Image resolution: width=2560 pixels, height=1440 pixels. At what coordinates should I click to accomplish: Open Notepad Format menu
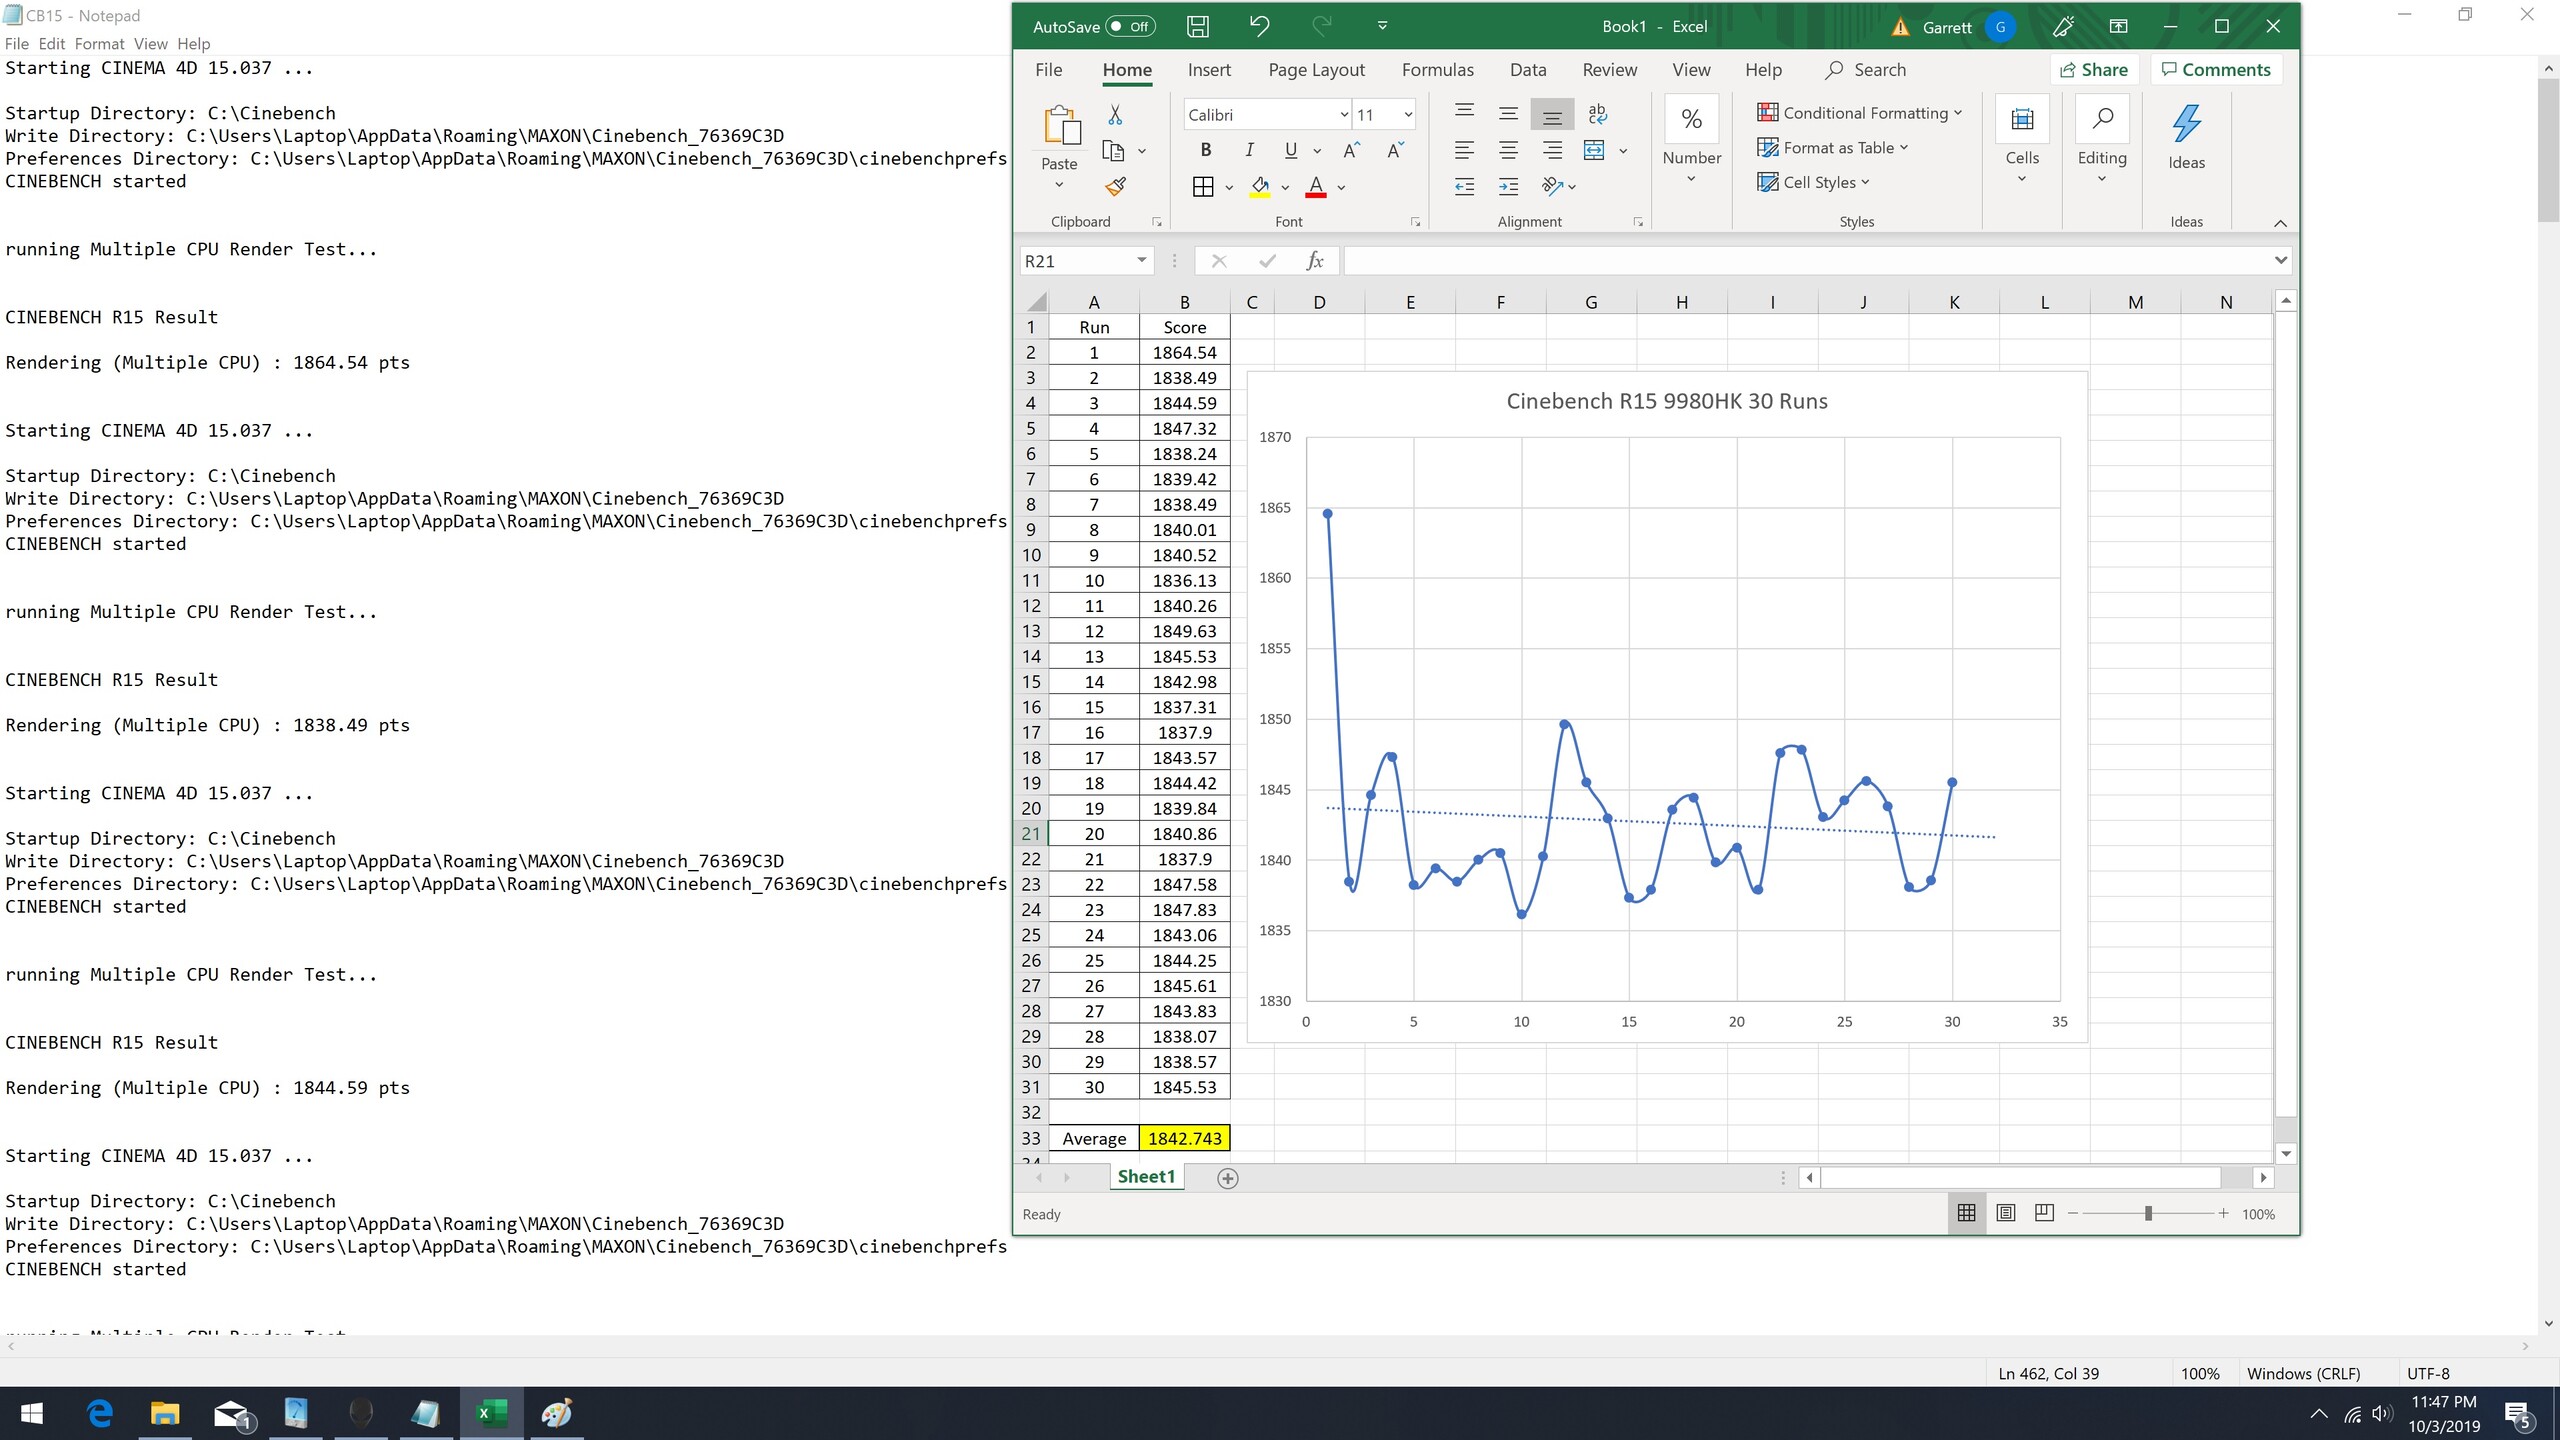[x=99, y=44]
